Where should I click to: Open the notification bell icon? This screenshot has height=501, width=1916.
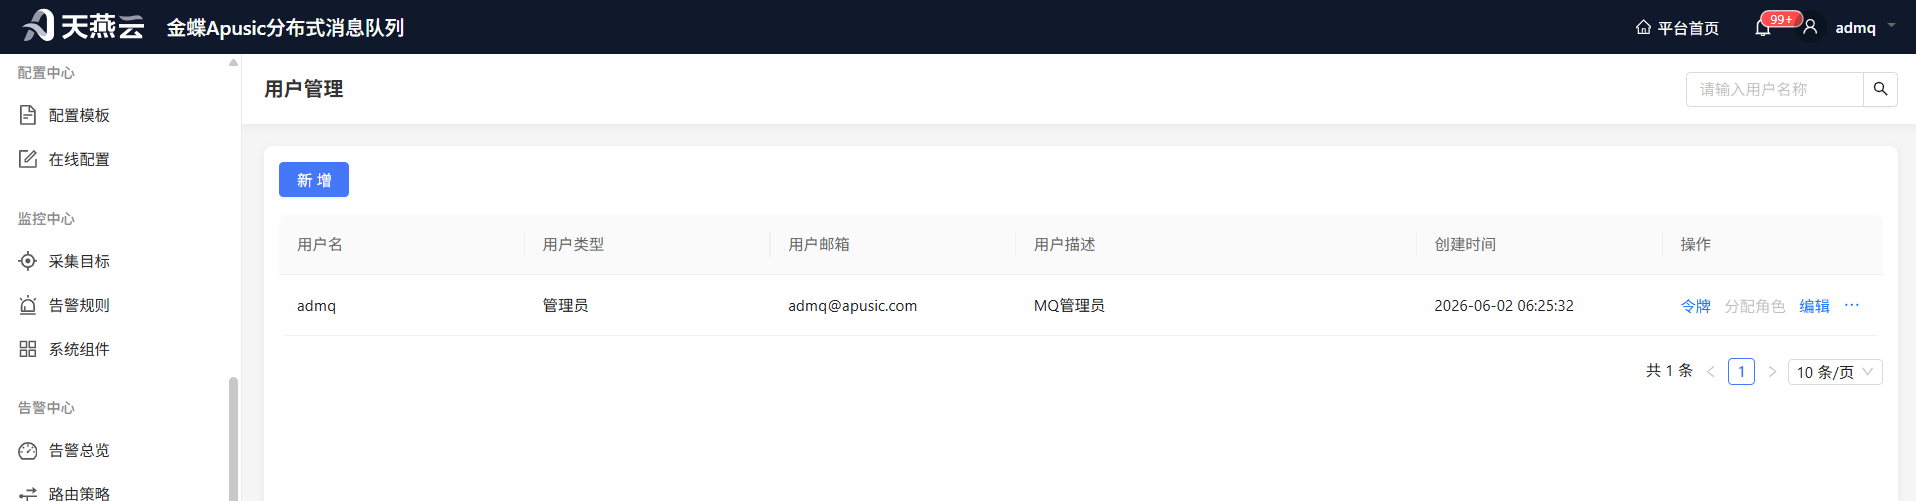coord(1763,28)
